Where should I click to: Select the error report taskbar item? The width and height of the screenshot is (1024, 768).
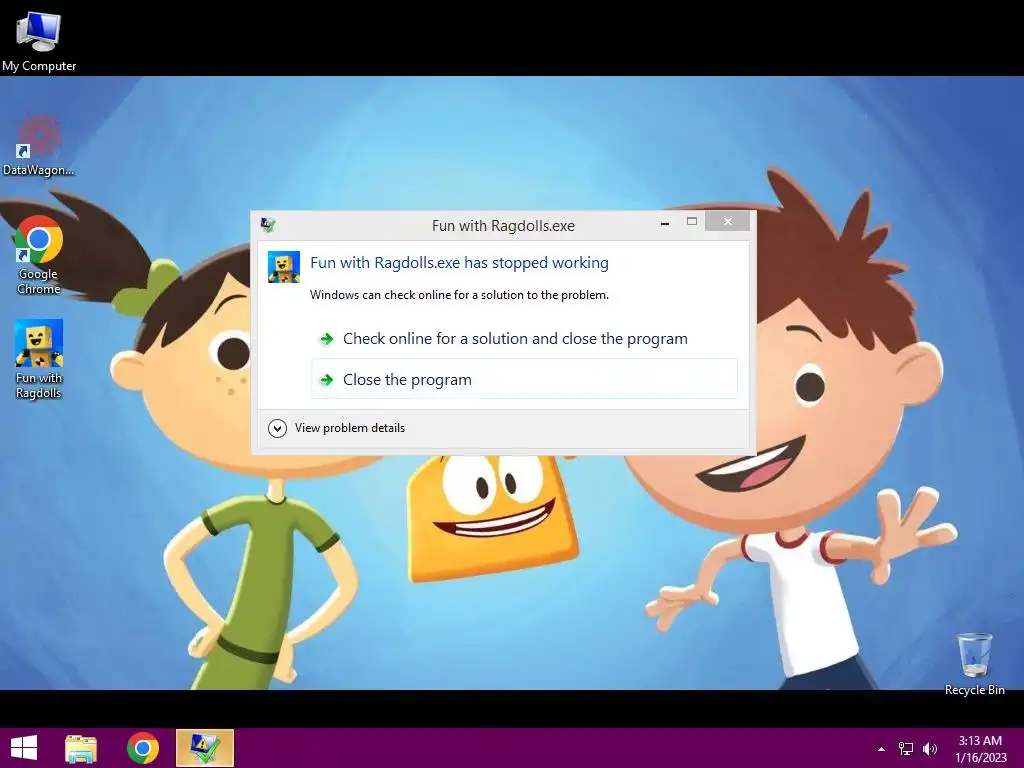pyautogui.click(x=204, y=748)
